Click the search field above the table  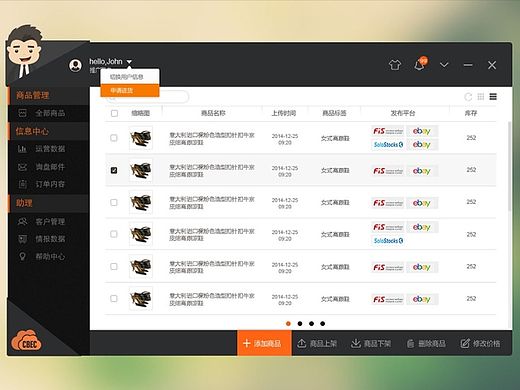(x=148, y=97)
